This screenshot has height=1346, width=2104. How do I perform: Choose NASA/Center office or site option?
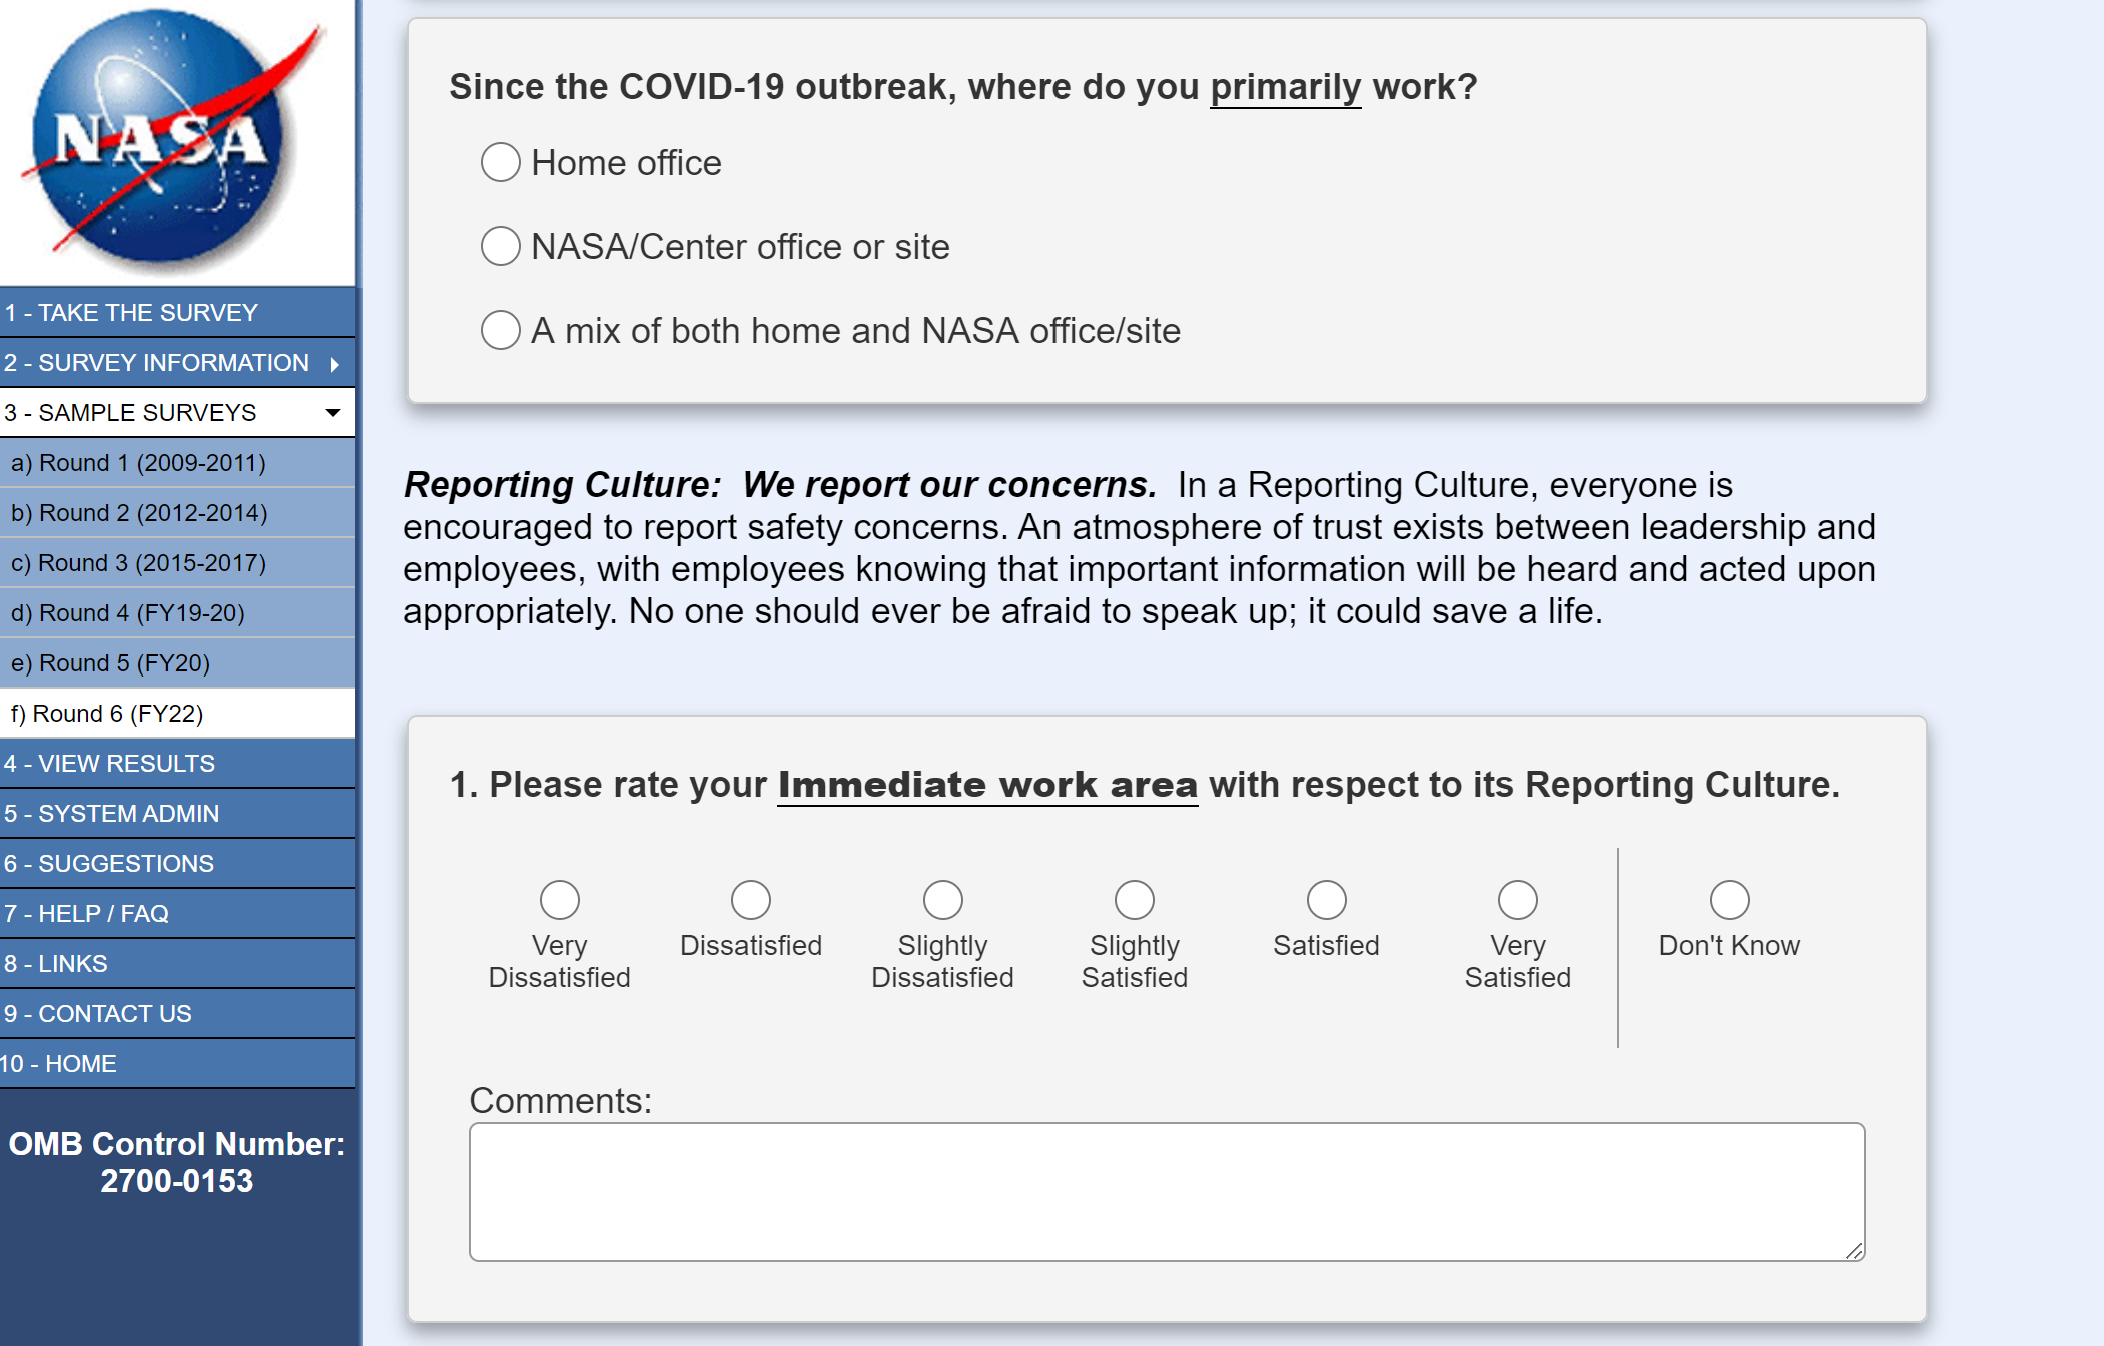tap(501, 246)
